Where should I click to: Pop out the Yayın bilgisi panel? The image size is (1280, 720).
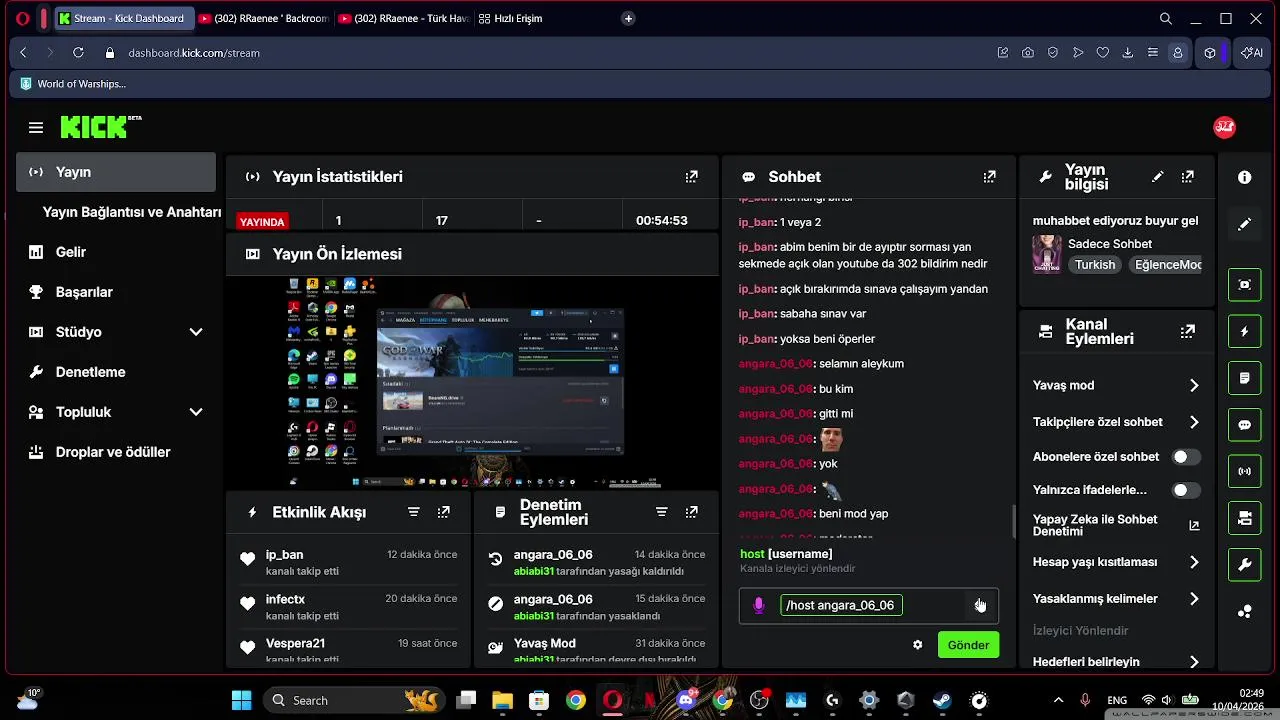1187,177
